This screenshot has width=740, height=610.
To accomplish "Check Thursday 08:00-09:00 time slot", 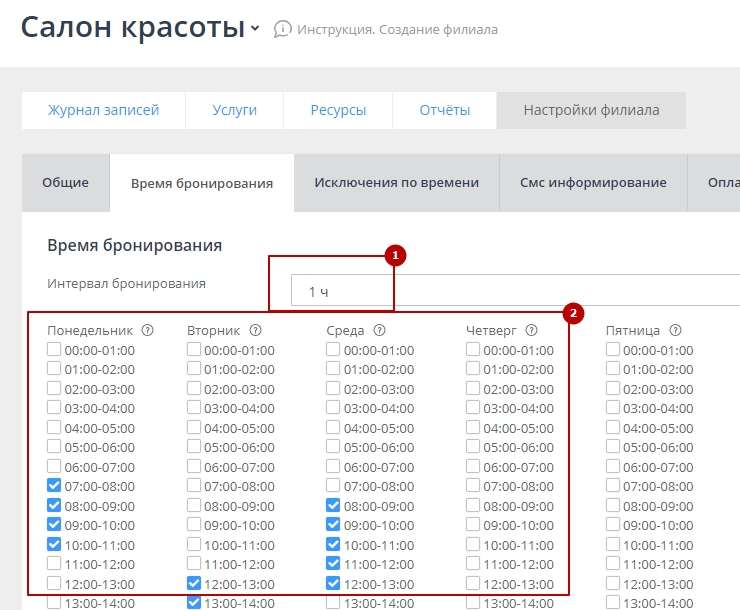I will (473, 505).
